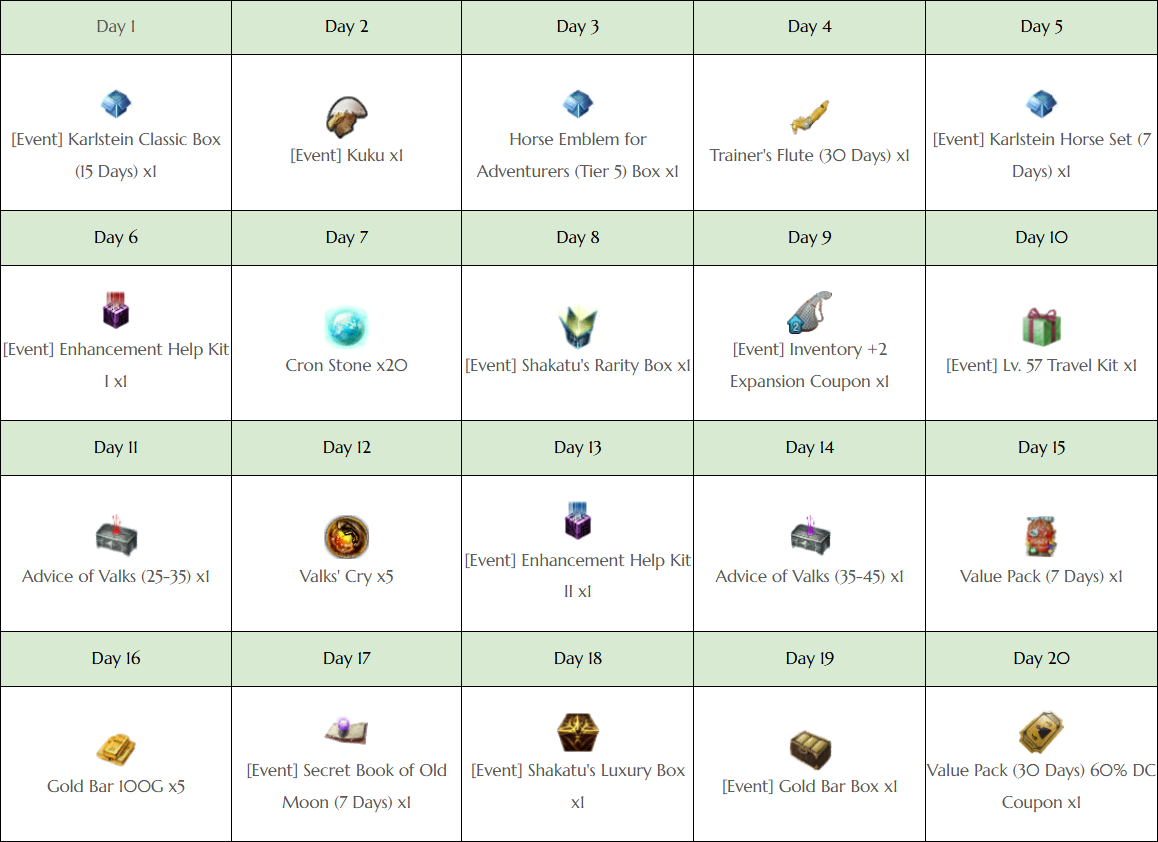This screenshot has height=842, width=1158.
Task: Click the Karlstein Classic Box icon
Action: tap(116, 104)
